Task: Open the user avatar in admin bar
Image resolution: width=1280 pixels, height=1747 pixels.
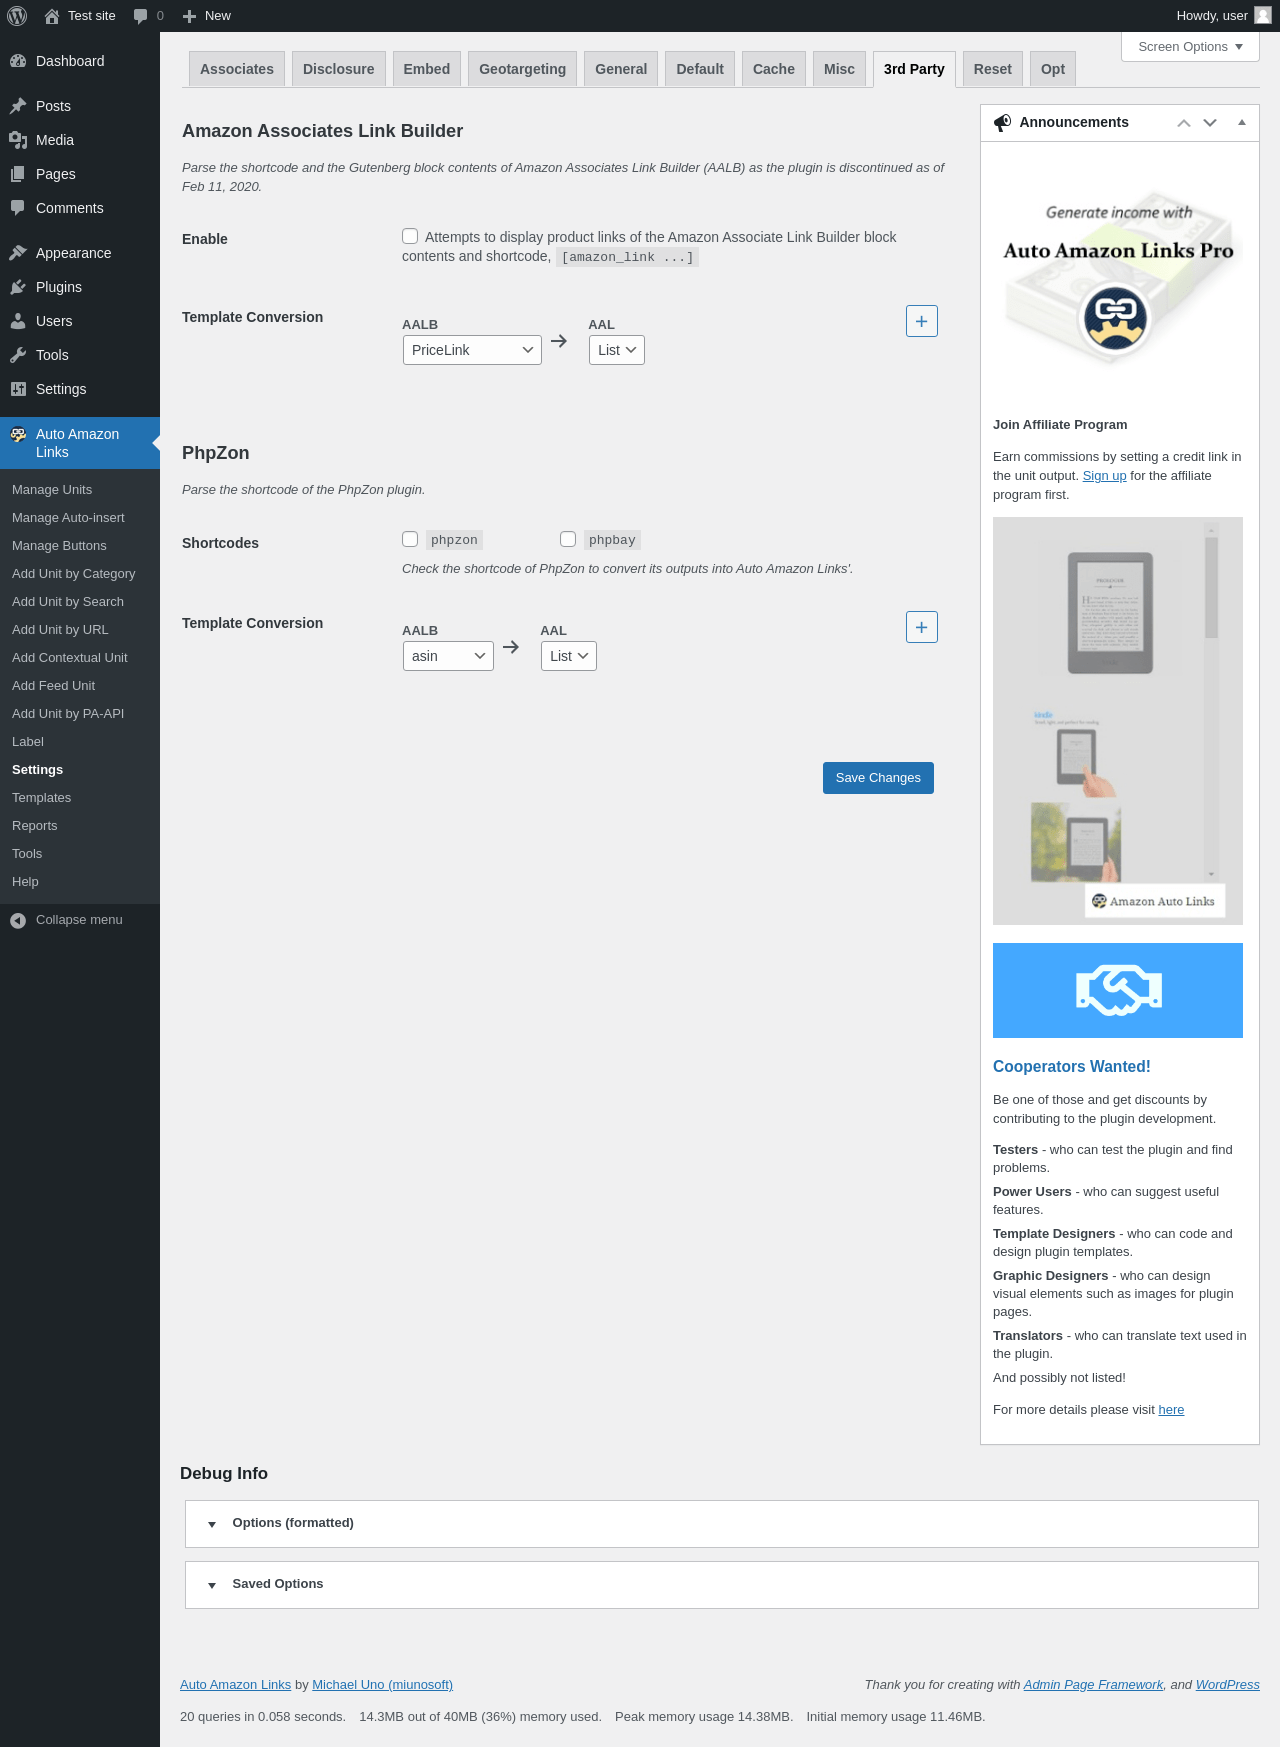Action: click(1263, 16)
